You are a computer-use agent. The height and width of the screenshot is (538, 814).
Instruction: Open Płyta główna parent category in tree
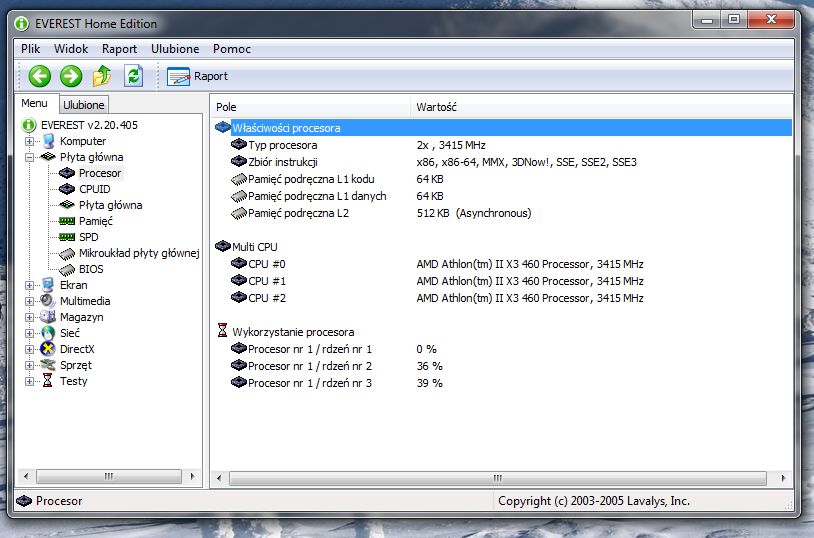click(x=91, y=157)
